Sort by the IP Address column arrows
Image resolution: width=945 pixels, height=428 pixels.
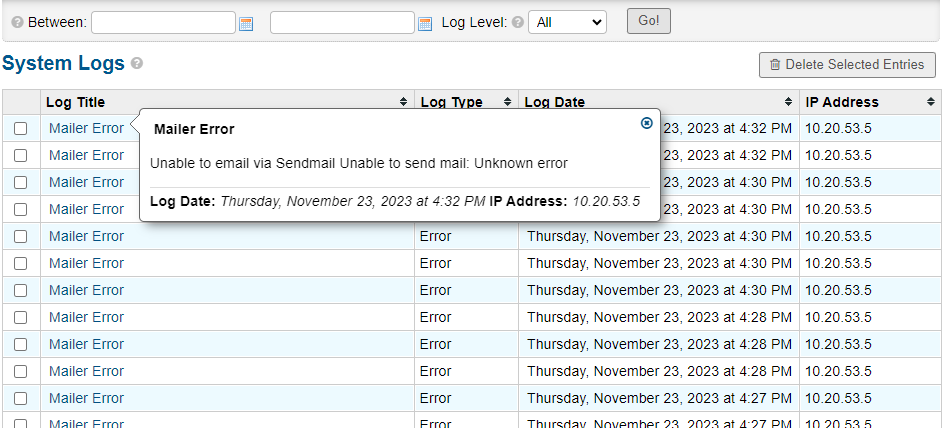coord(931,102)
